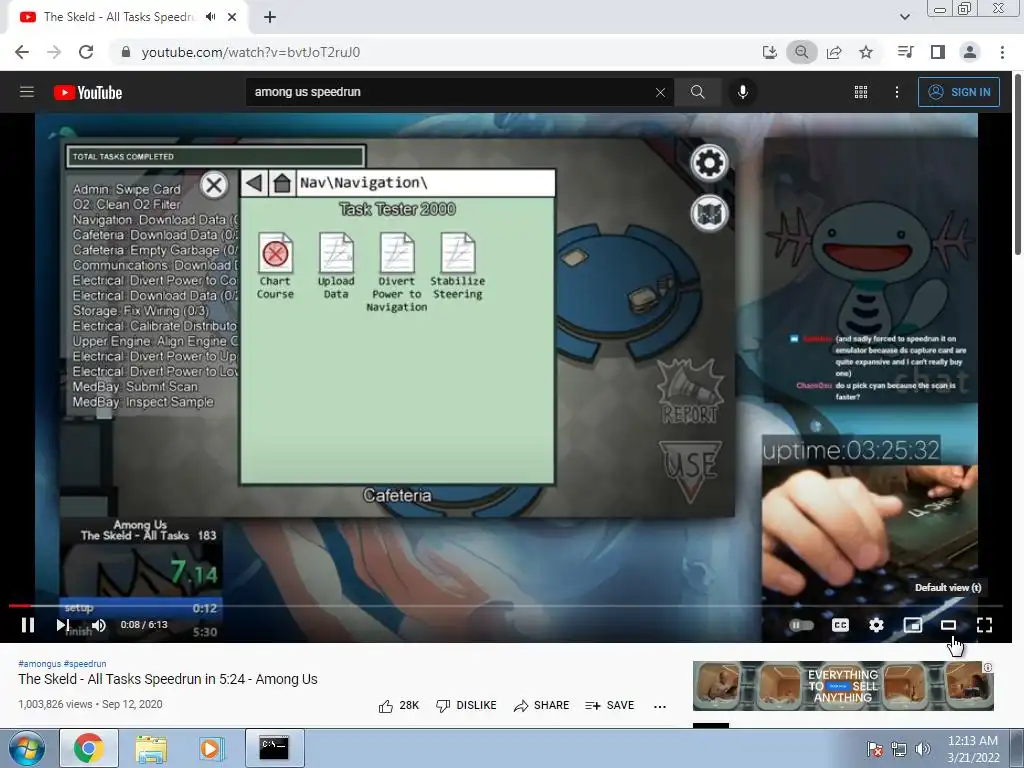The width and height of the screenshot is (1024, 768).
Task: Close The Skeld YouTube tab
Action: coord(232,17)
